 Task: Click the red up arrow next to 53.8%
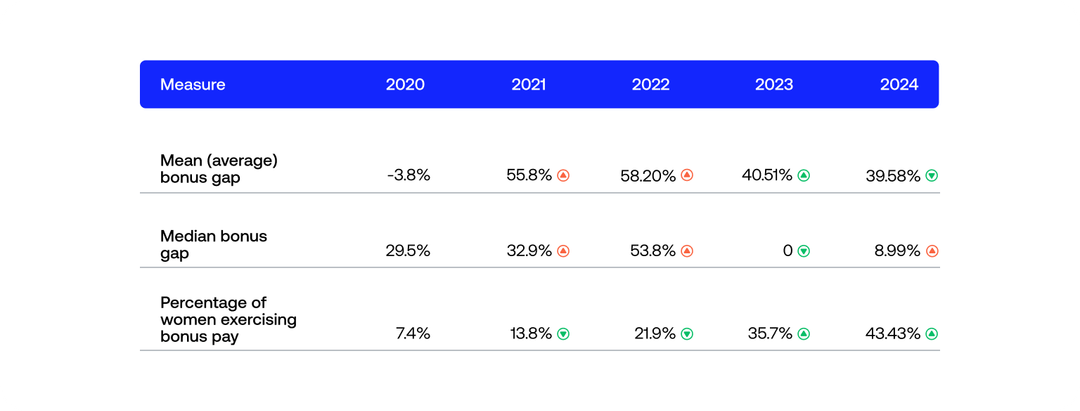point(687,251)
